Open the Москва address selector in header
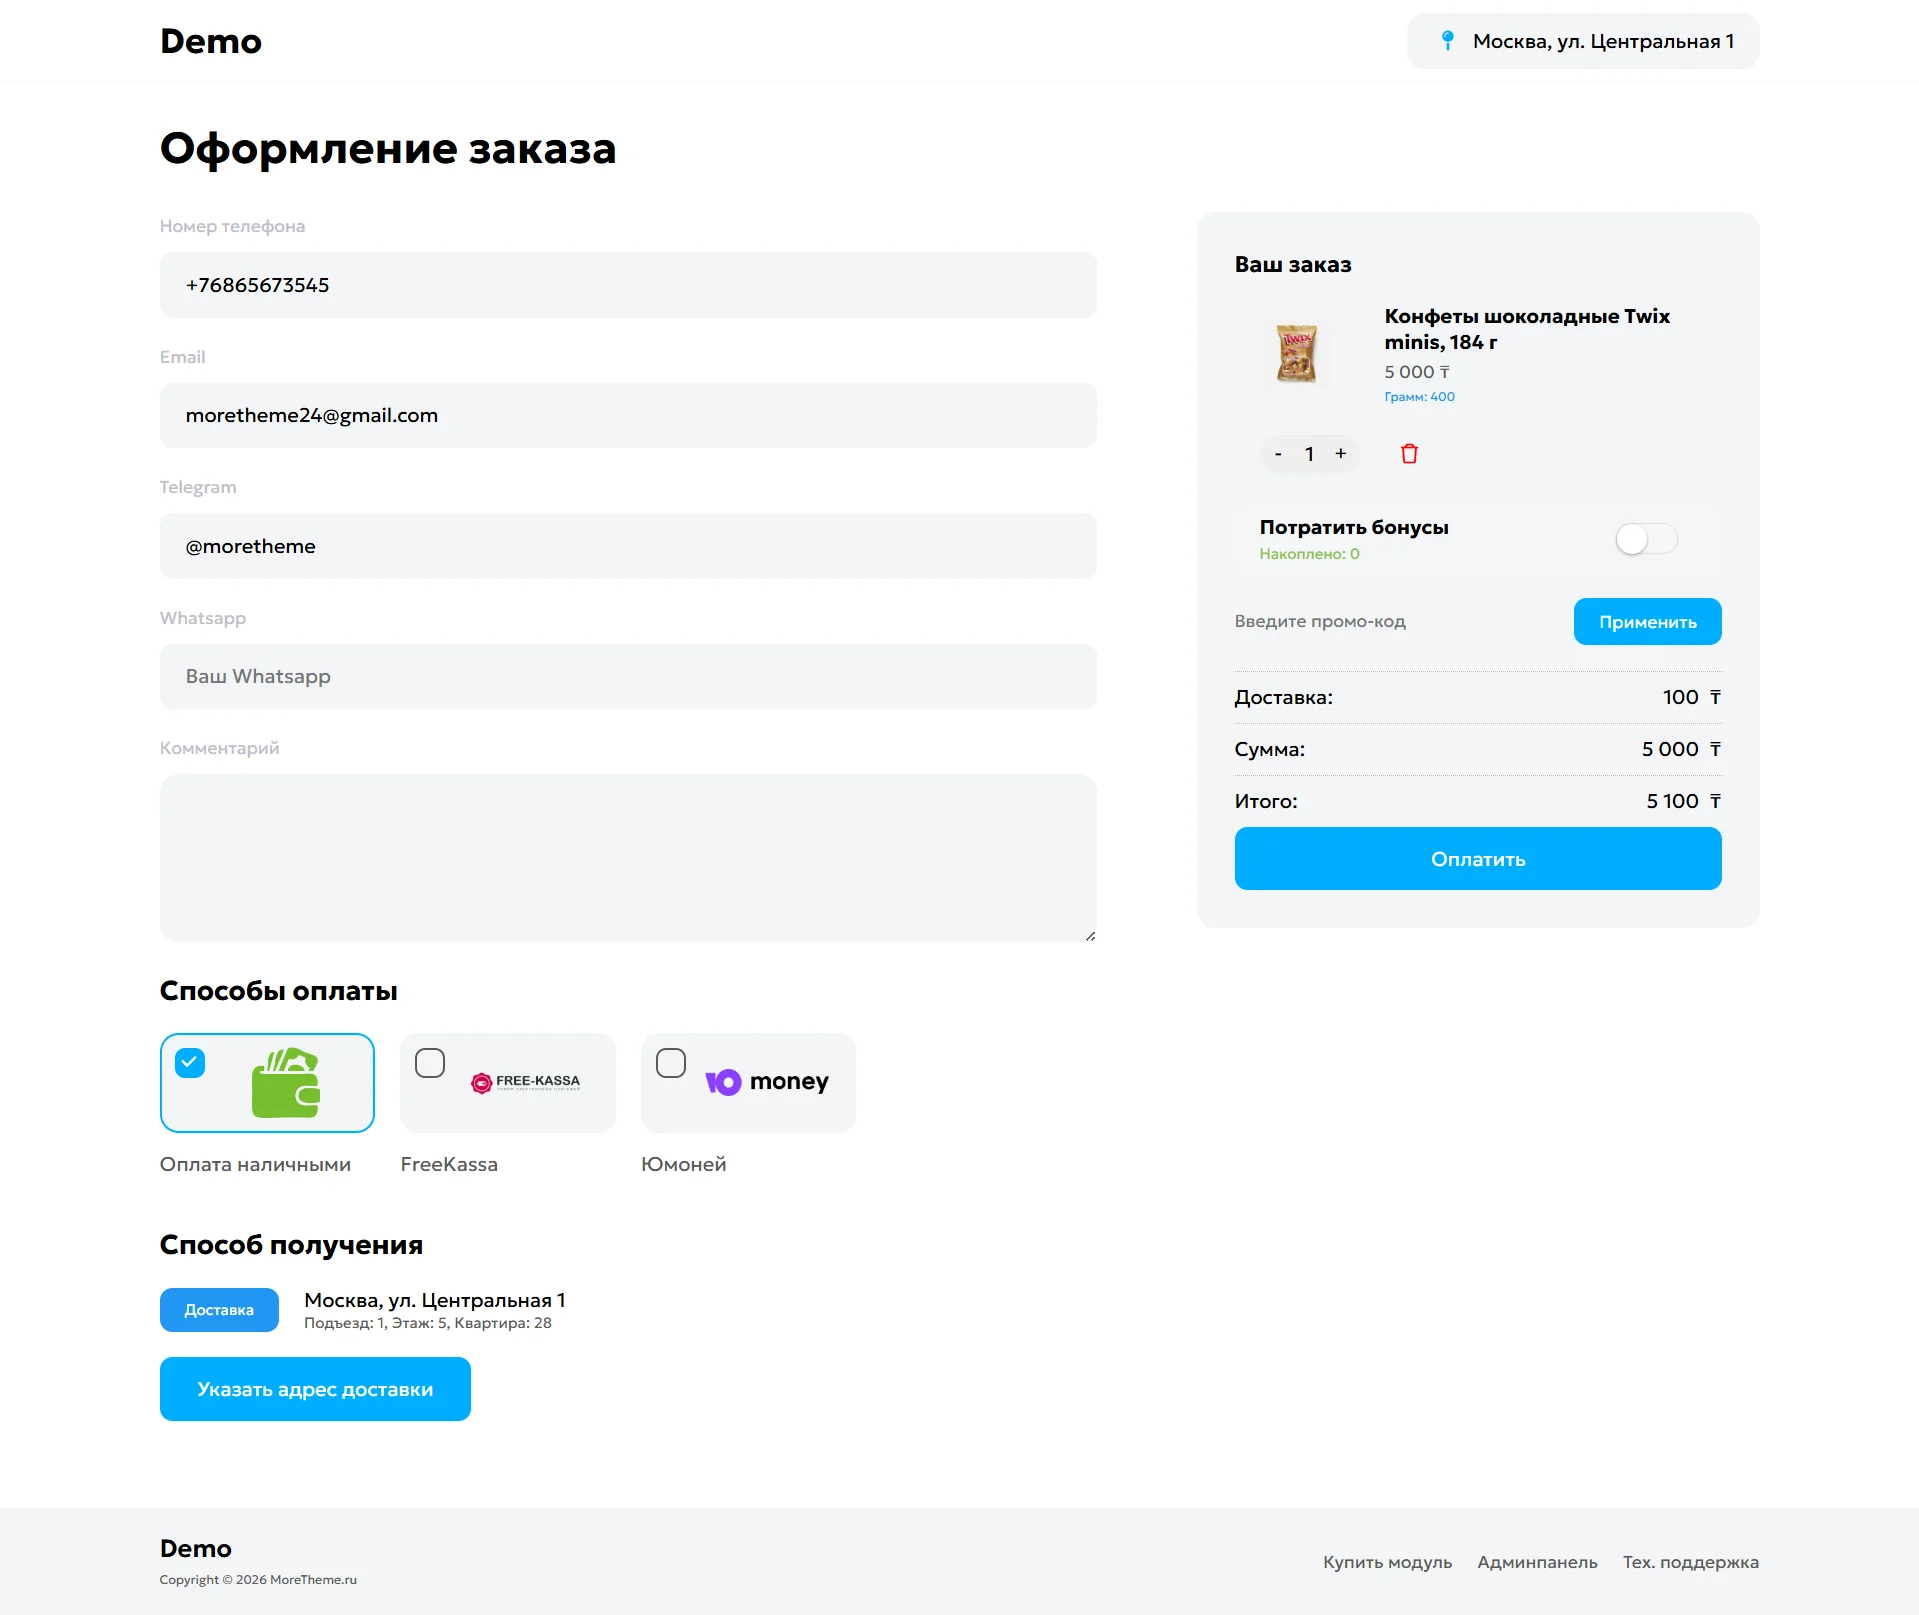This screenshot has width=1919, height=1615. click(x=1583, y=41)
